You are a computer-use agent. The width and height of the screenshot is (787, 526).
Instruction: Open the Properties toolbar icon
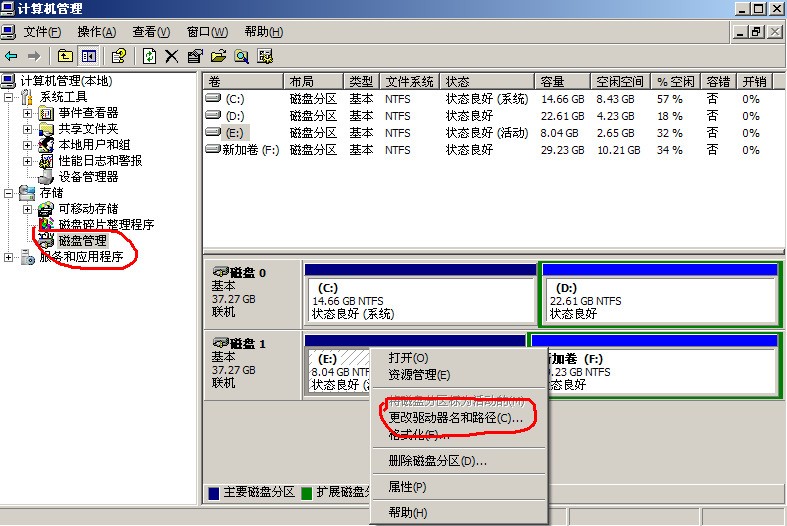pos(195,56)
